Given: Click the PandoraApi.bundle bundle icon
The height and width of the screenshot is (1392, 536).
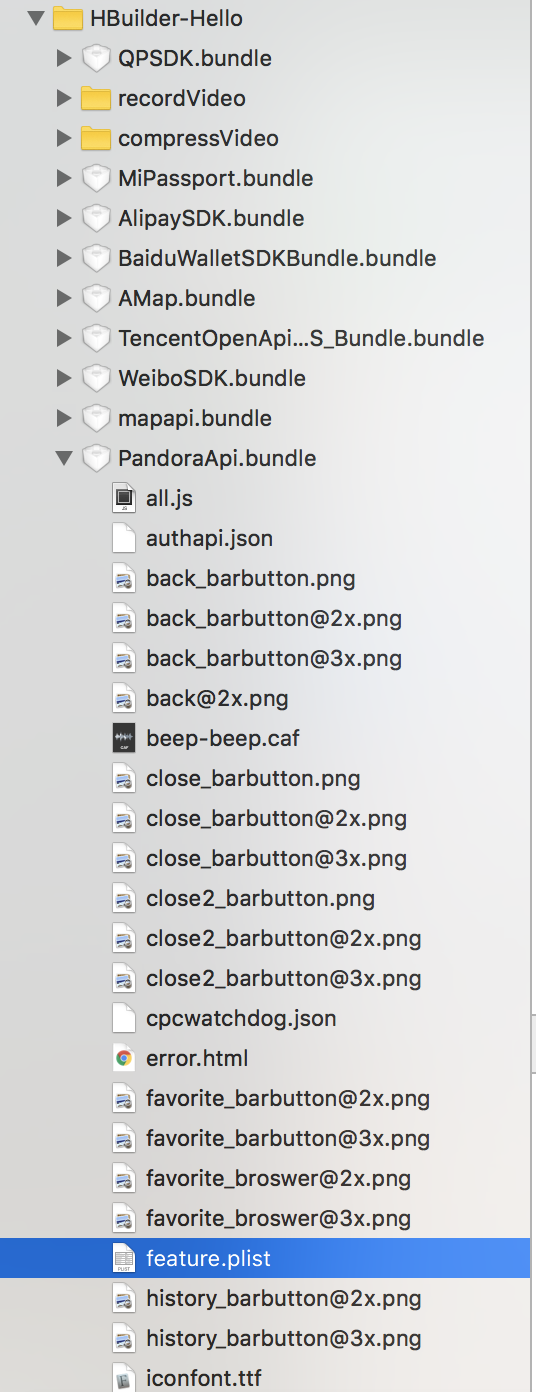Looking at the screenshot, I should click(x=95, y=458).
